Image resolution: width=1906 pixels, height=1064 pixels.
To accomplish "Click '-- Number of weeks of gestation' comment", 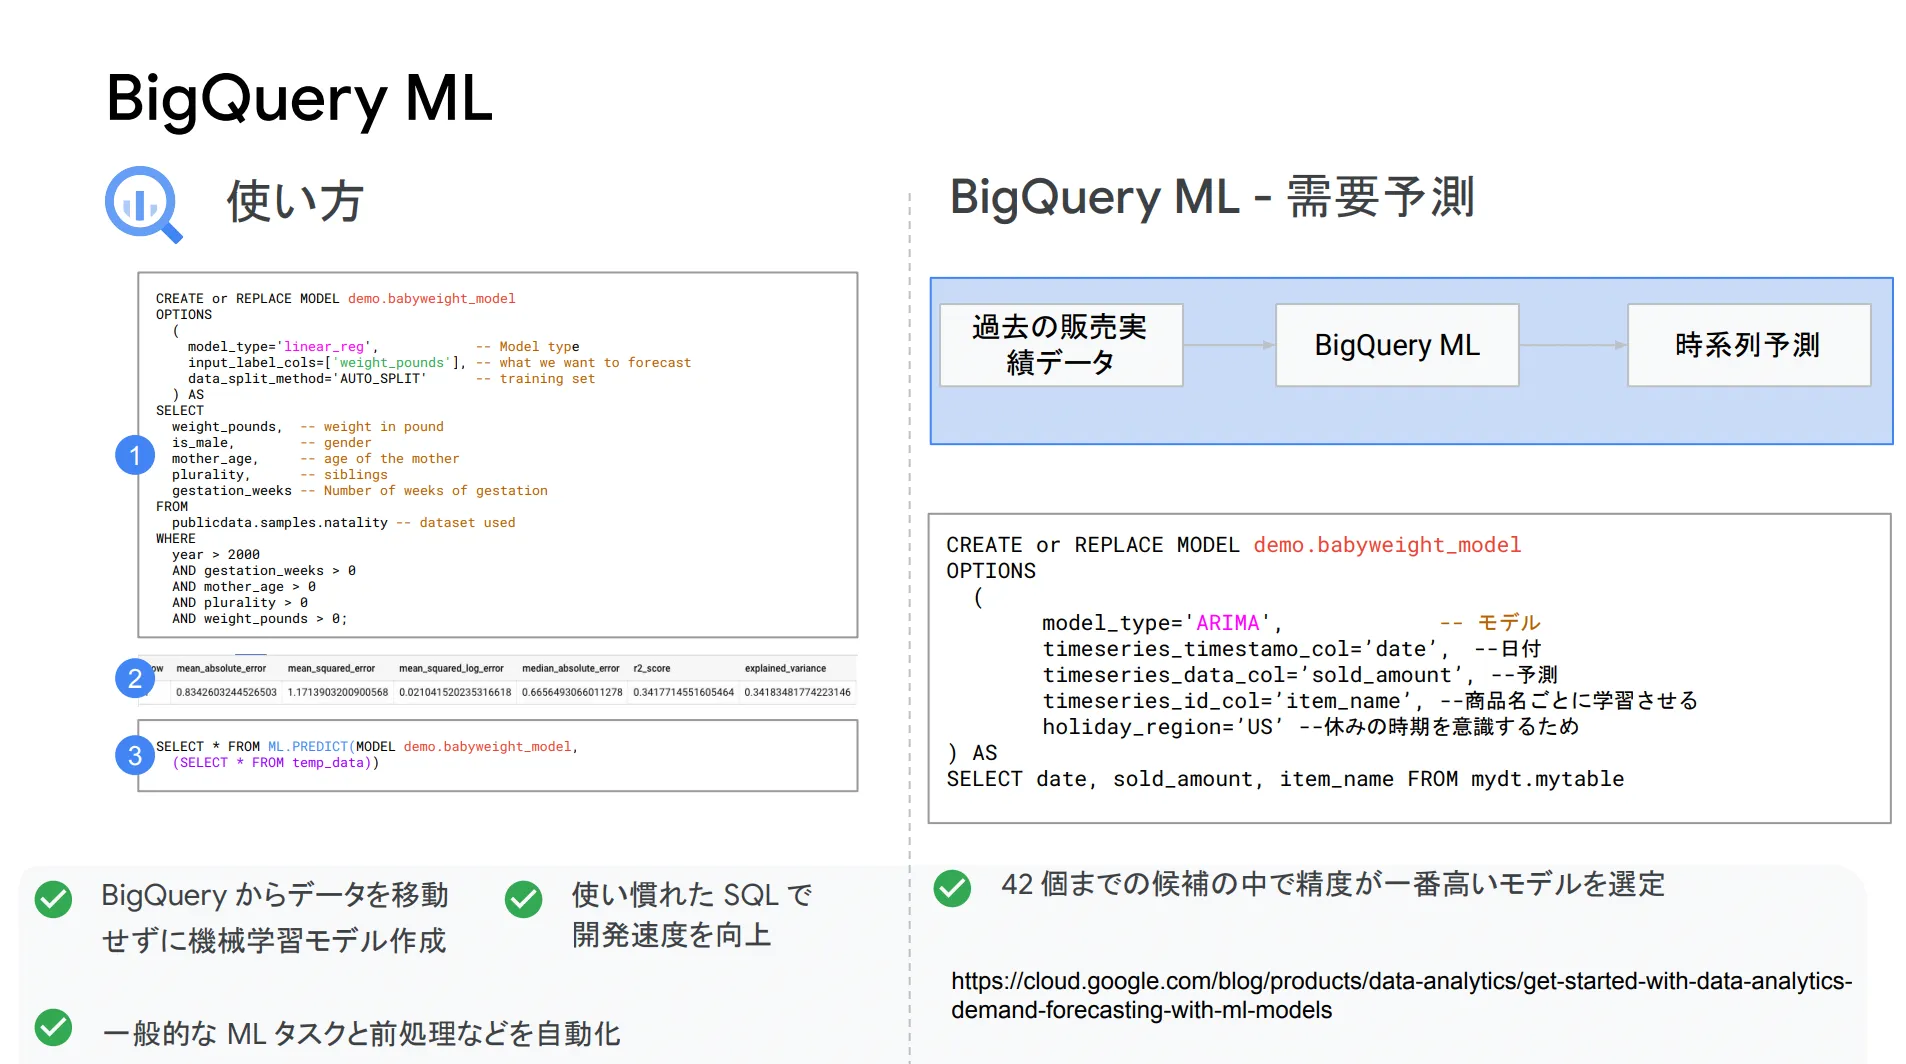I will click(423, 490).
